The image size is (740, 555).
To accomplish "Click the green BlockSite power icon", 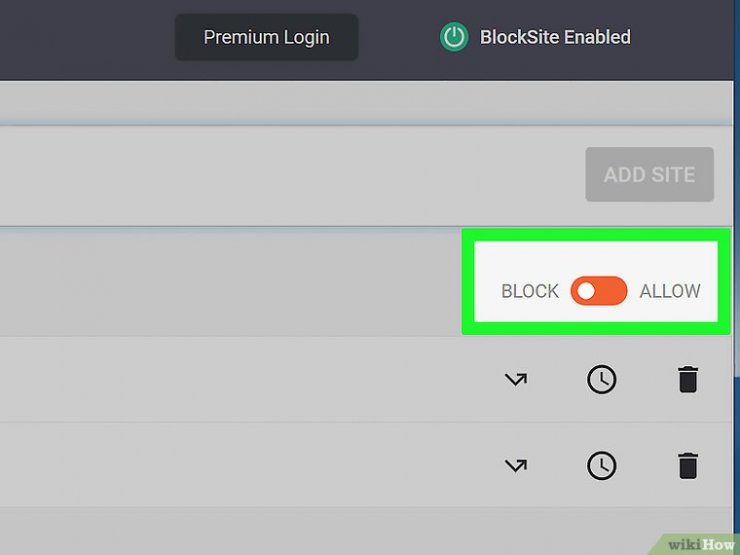I will pyautogui.click(x=454, y=37).
